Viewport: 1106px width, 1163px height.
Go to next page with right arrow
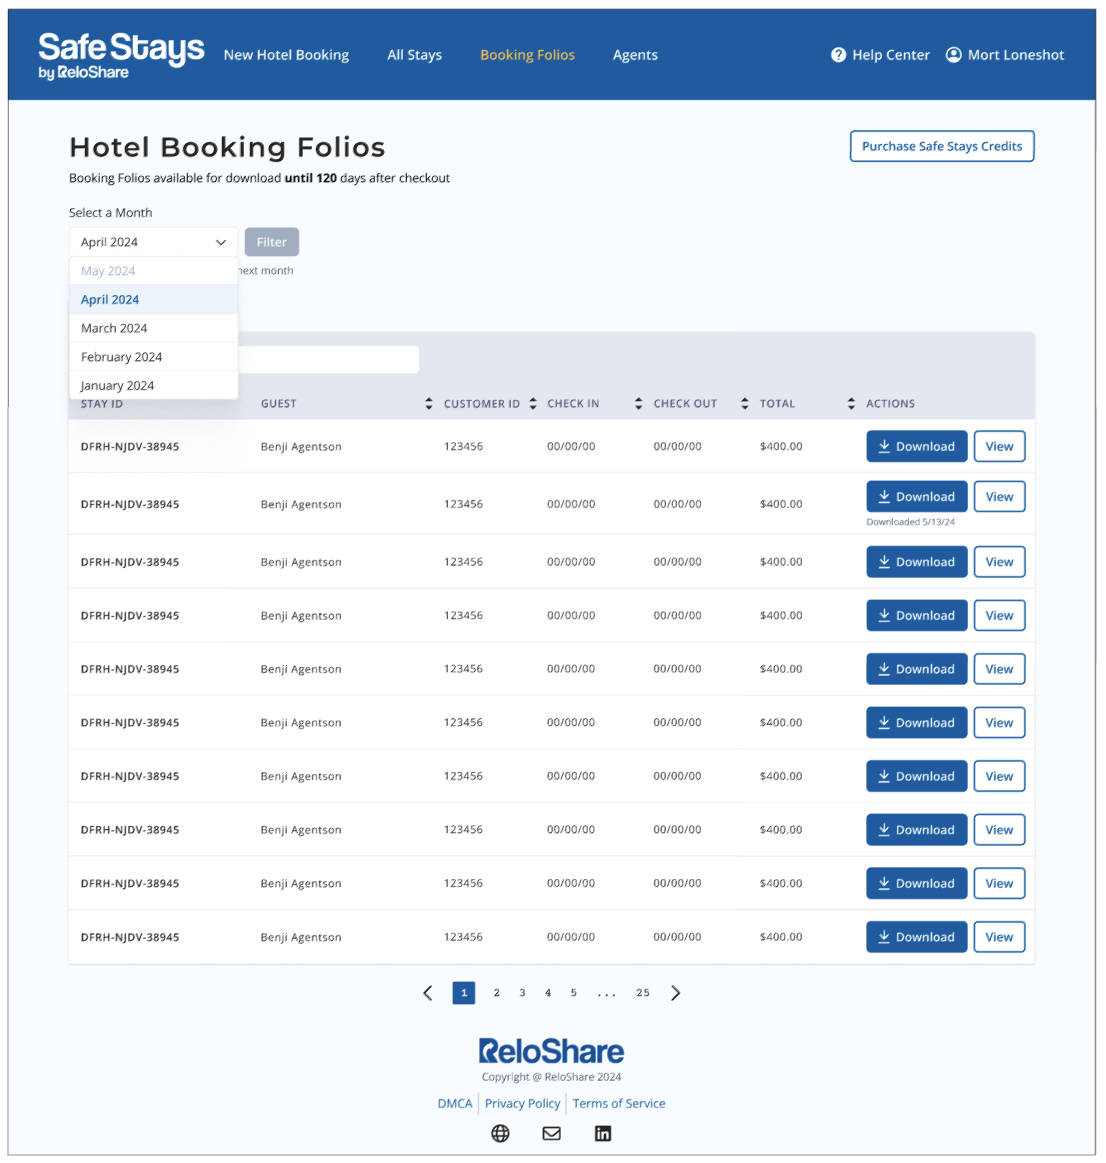pos(676,993)
